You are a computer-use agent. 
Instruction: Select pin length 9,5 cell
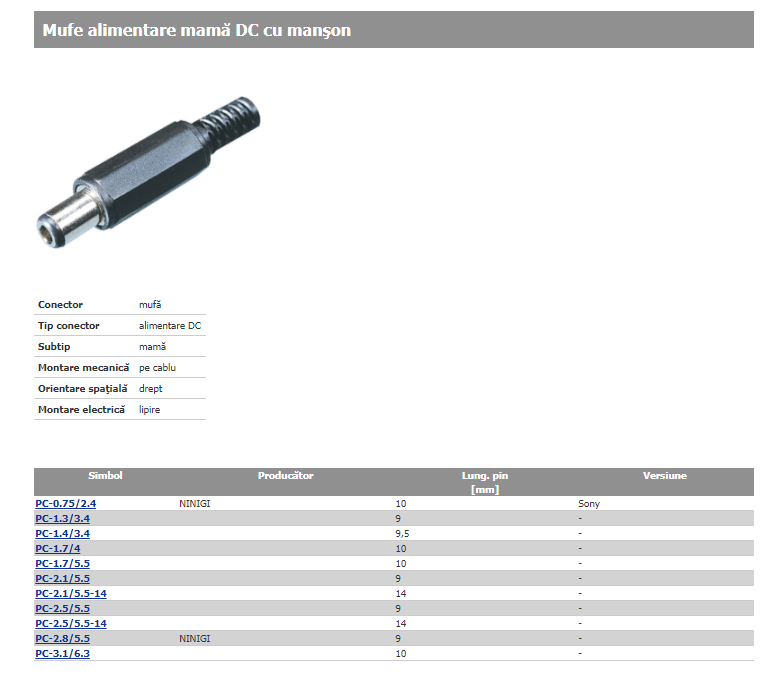[x=402, y=534]
